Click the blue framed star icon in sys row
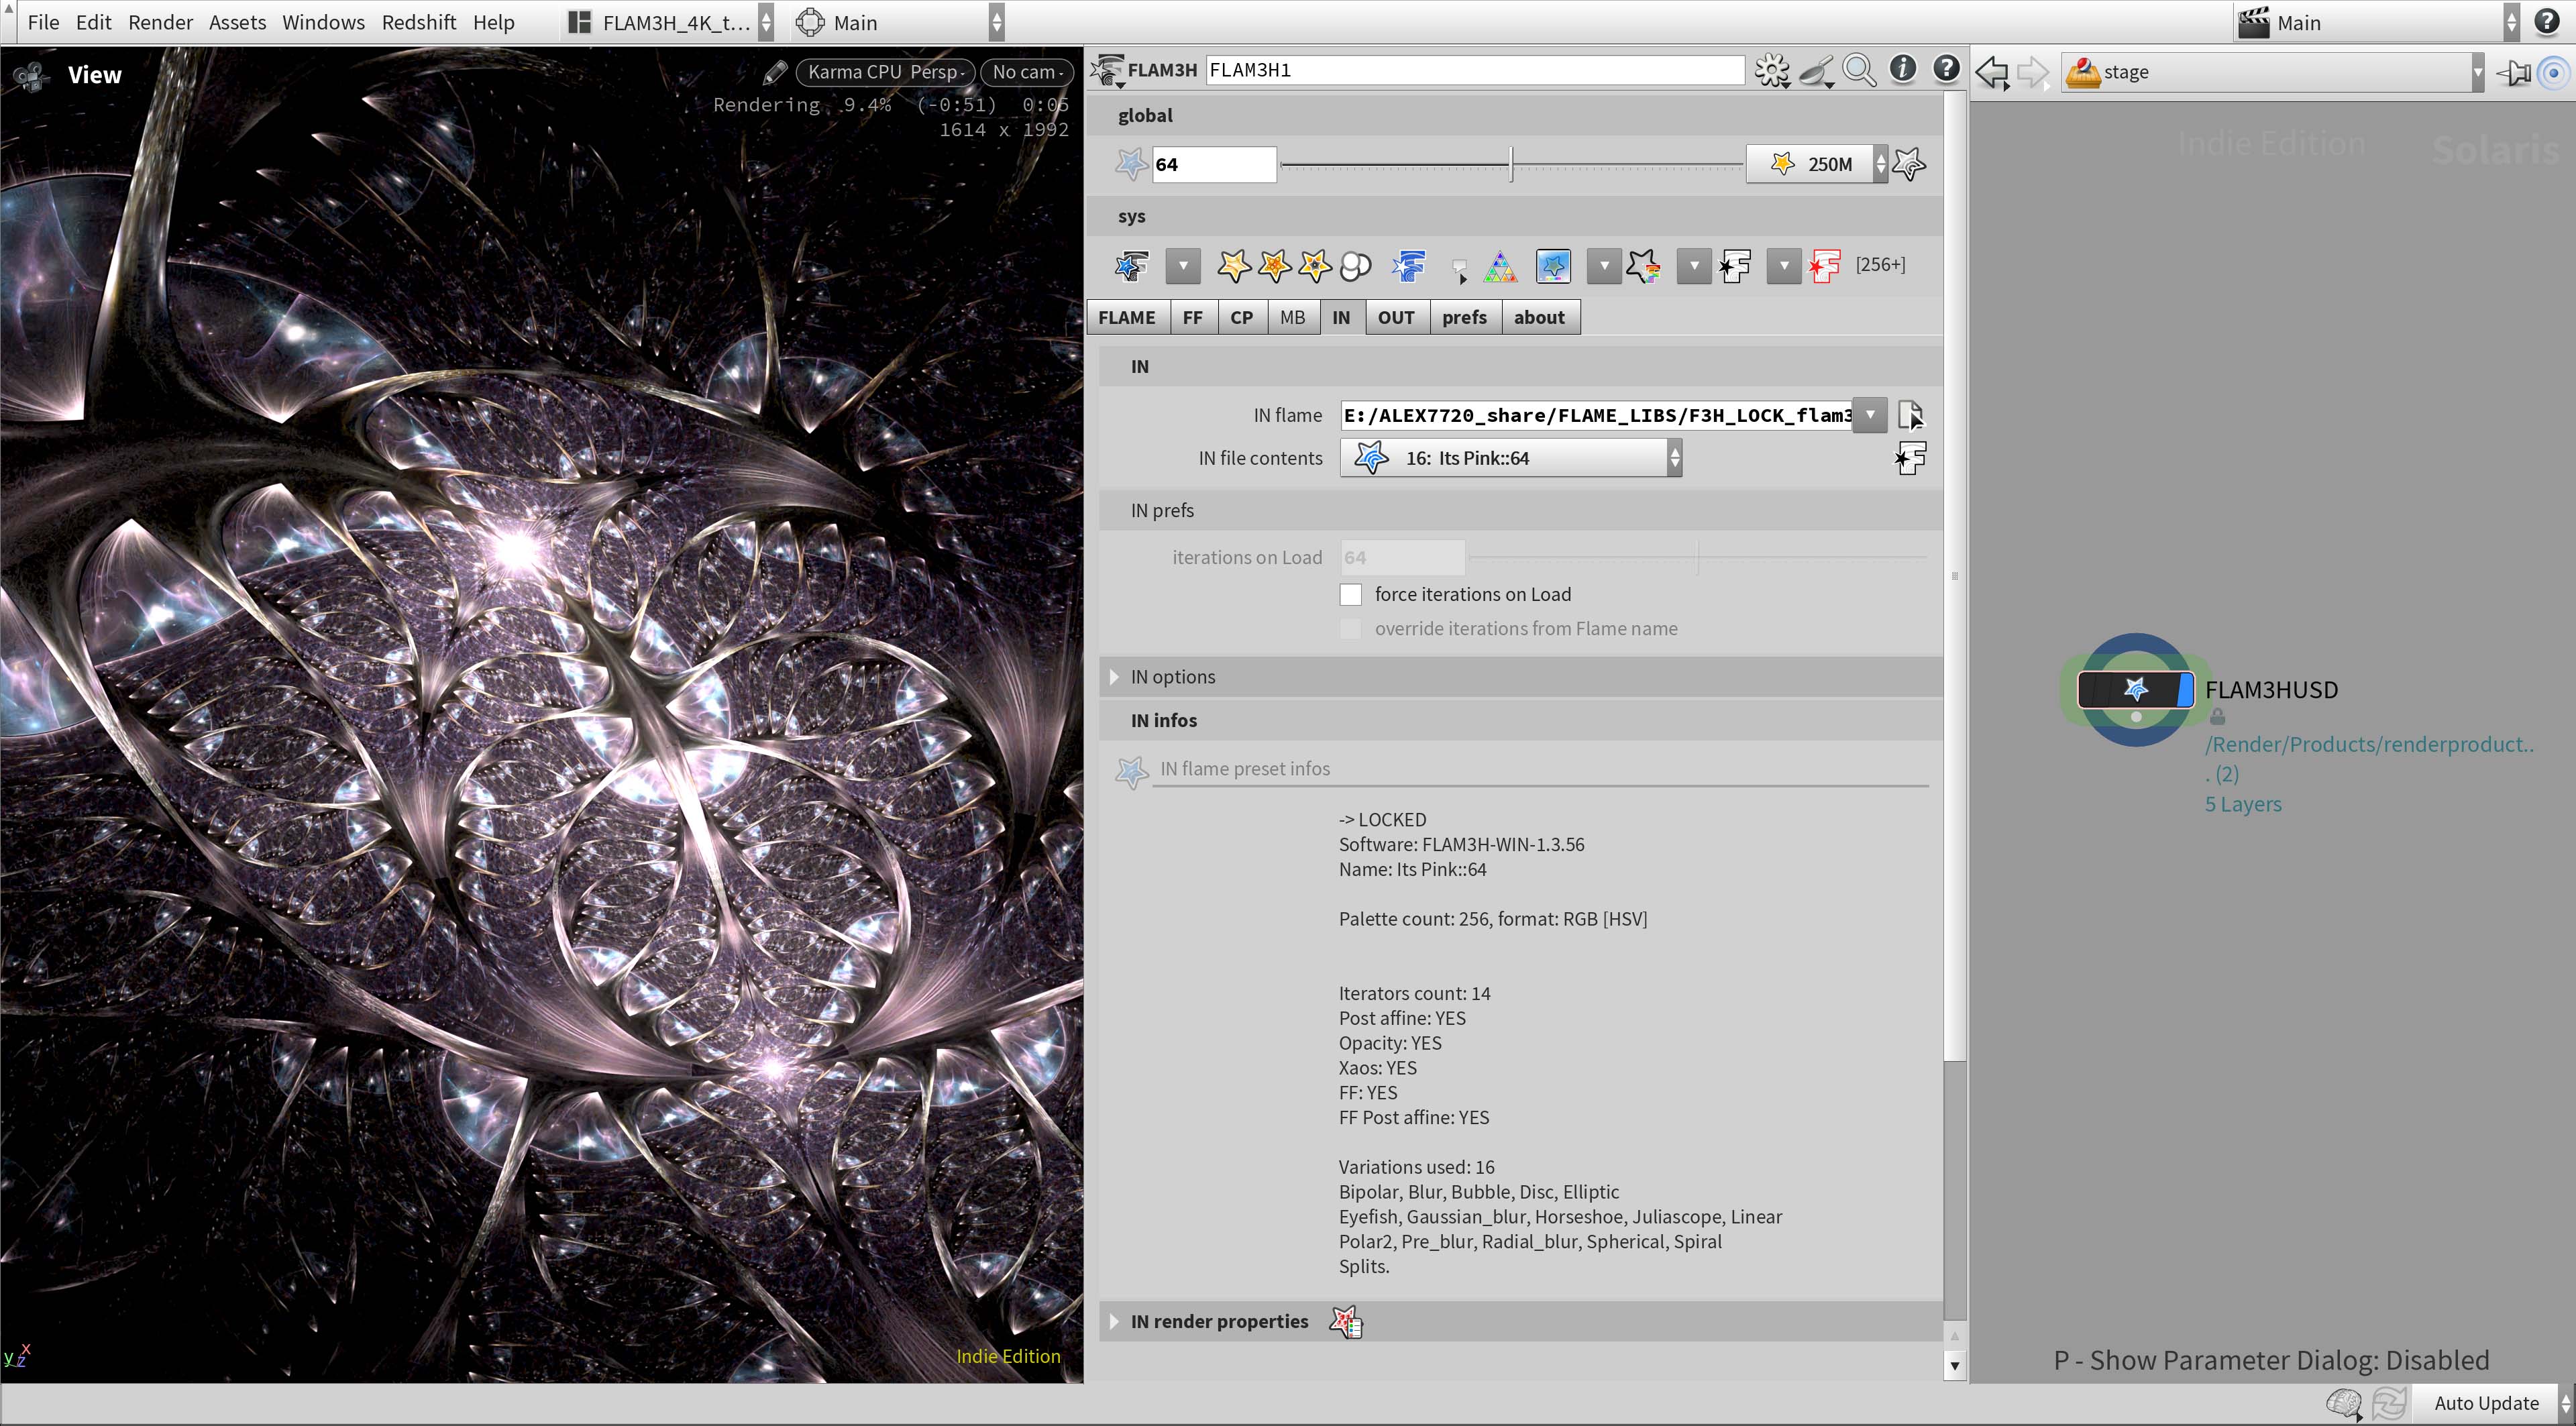 [x=1553, y=266]
